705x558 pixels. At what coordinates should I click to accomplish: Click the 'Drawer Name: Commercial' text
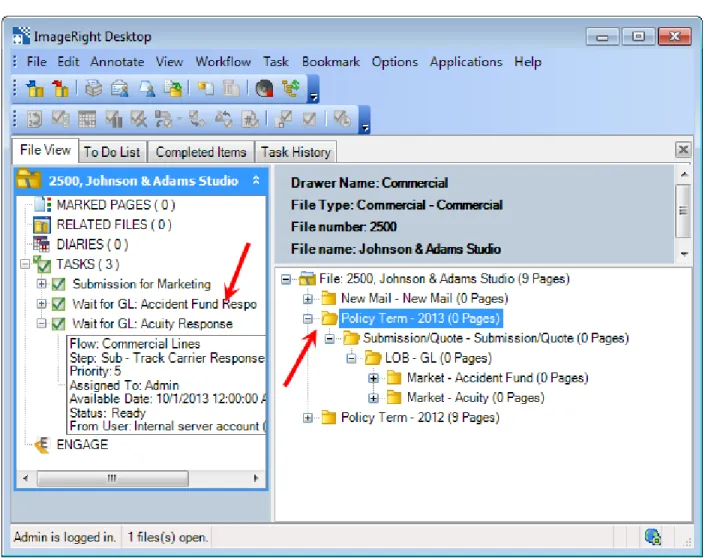[369, 183]
